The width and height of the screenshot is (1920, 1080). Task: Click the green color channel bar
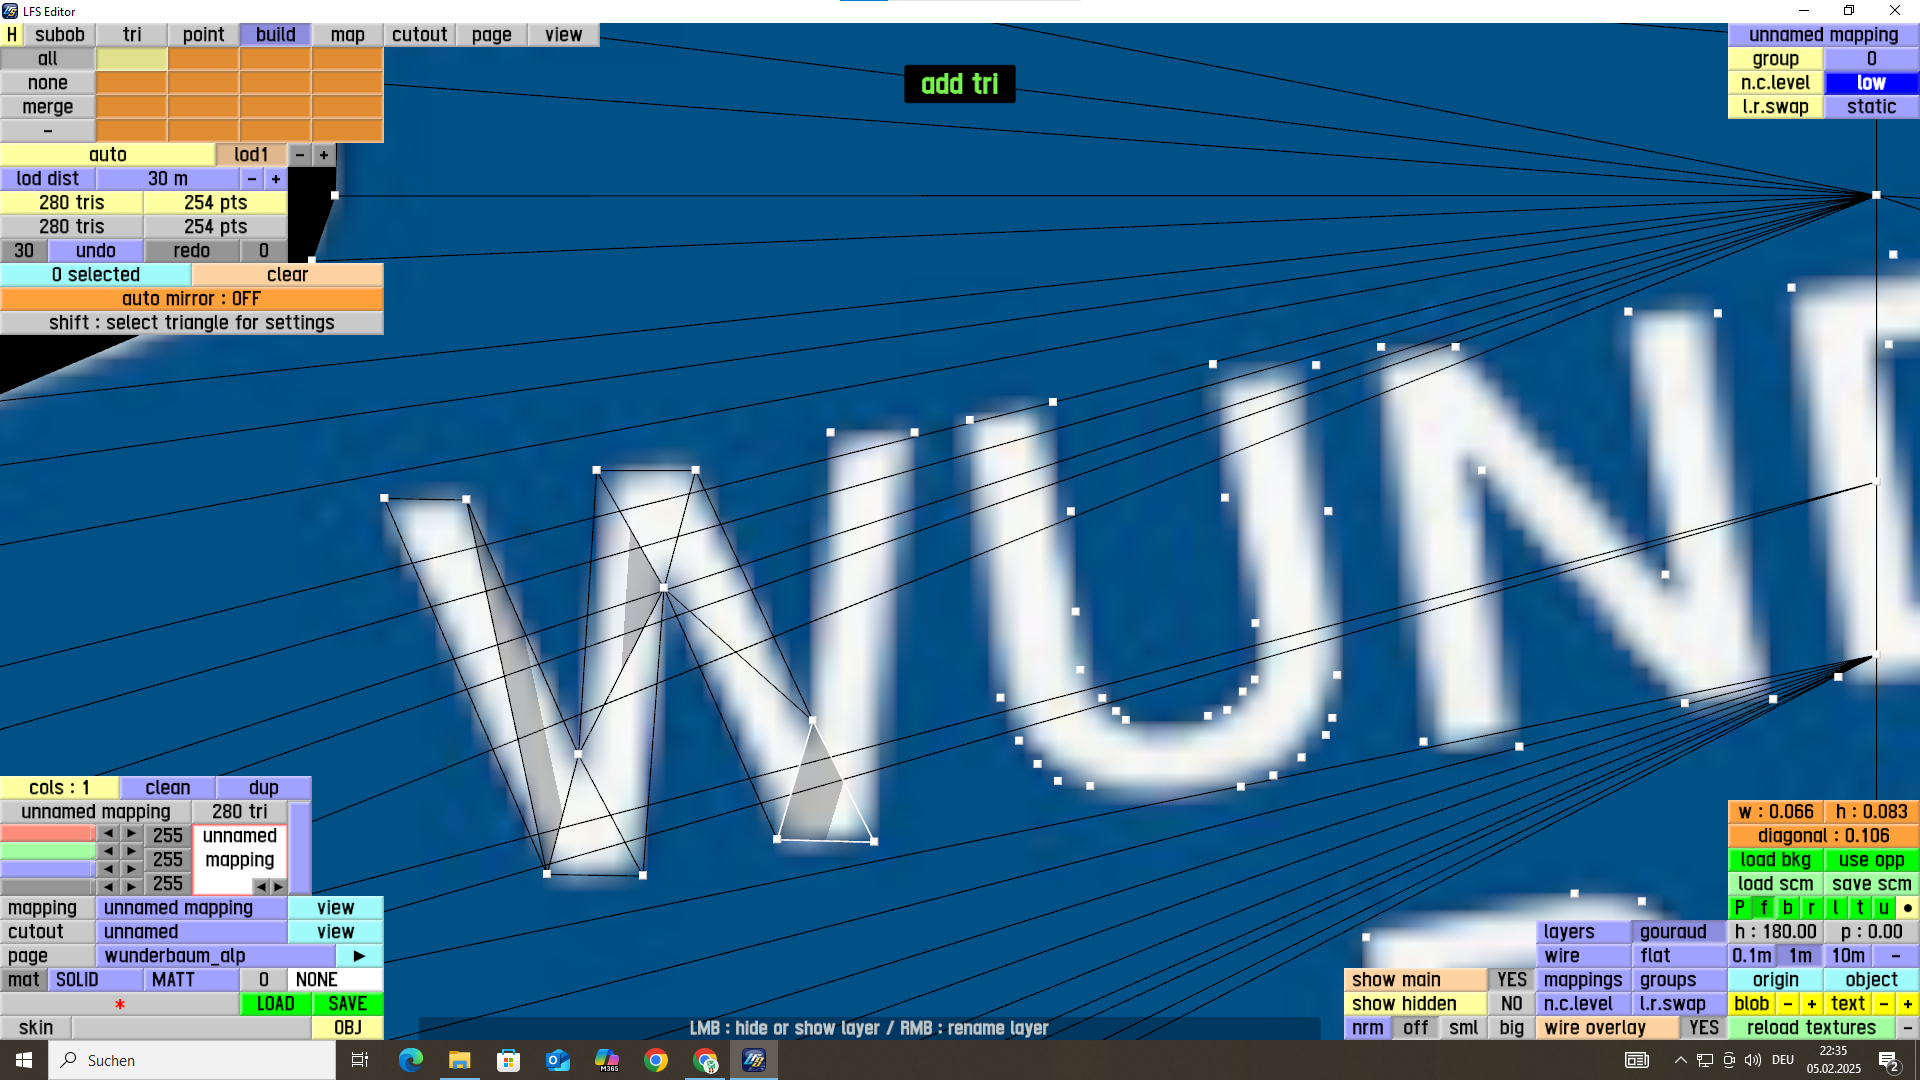point(47,851)
